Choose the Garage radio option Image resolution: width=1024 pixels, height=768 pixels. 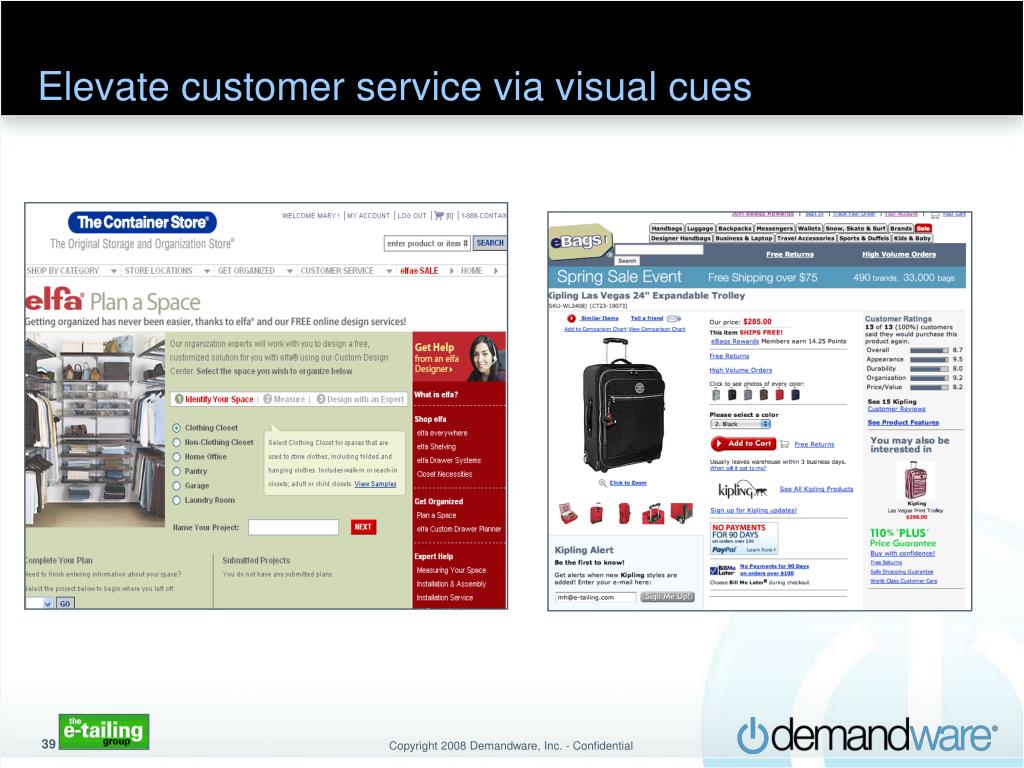[x=176, y=485]
